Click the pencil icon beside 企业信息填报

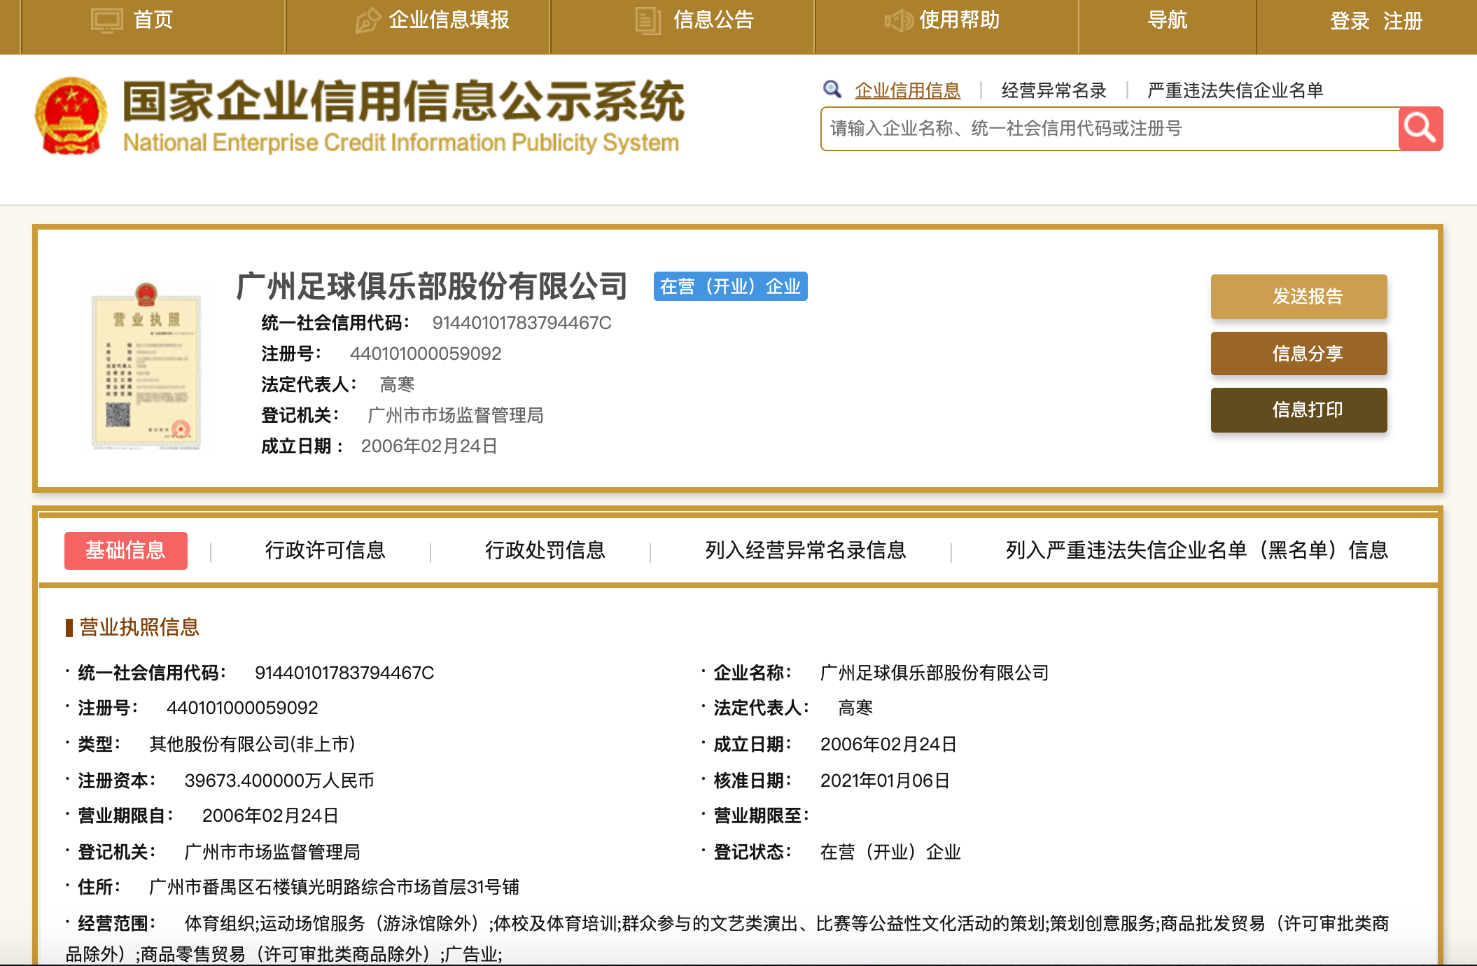[x=368, y=21]
